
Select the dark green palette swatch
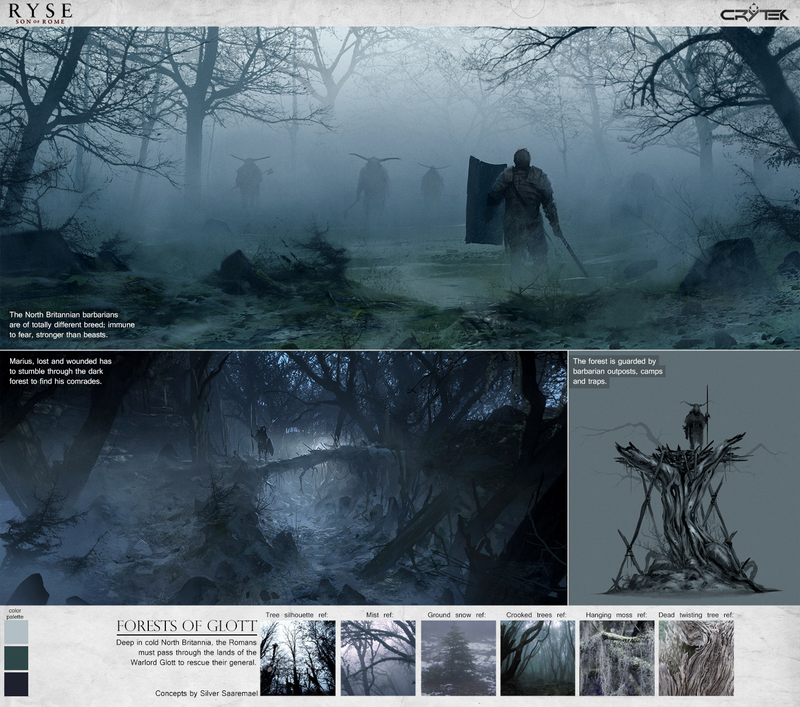tap(16, 658)
